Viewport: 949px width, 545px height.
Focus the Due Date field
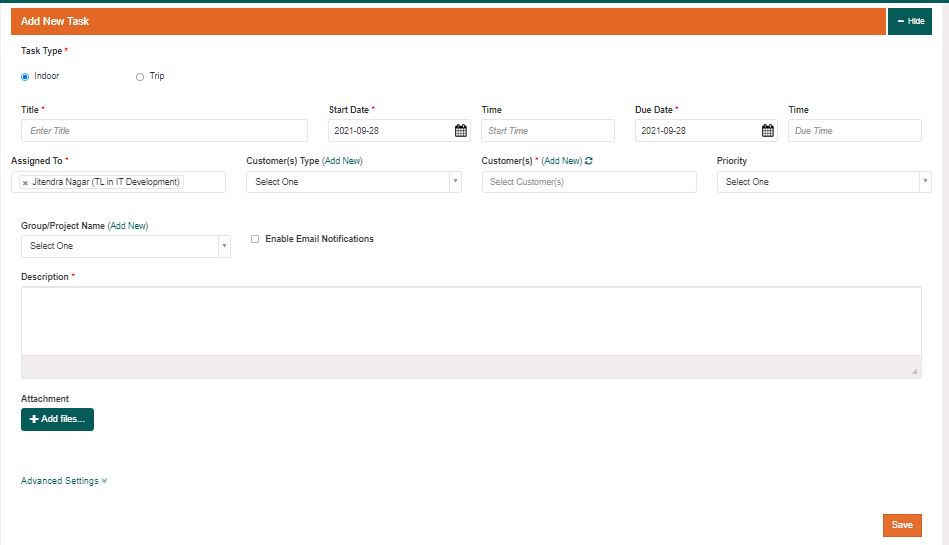(697, 131)
